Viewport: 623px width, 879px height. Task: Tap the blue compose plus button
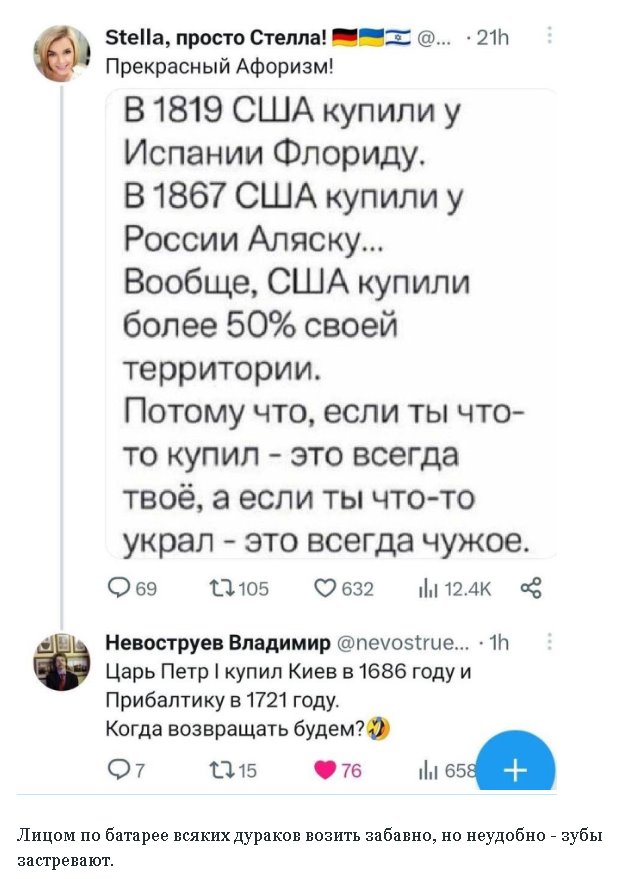point(516,768)
